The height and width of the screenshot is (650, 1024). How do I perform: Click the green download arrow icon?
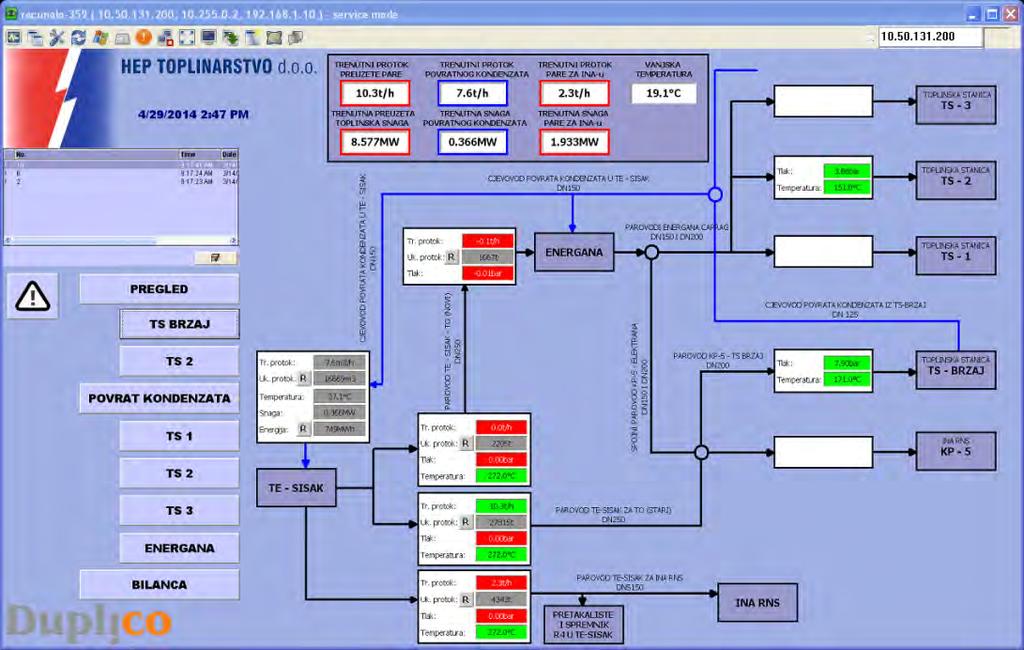(x=231, y=38)
